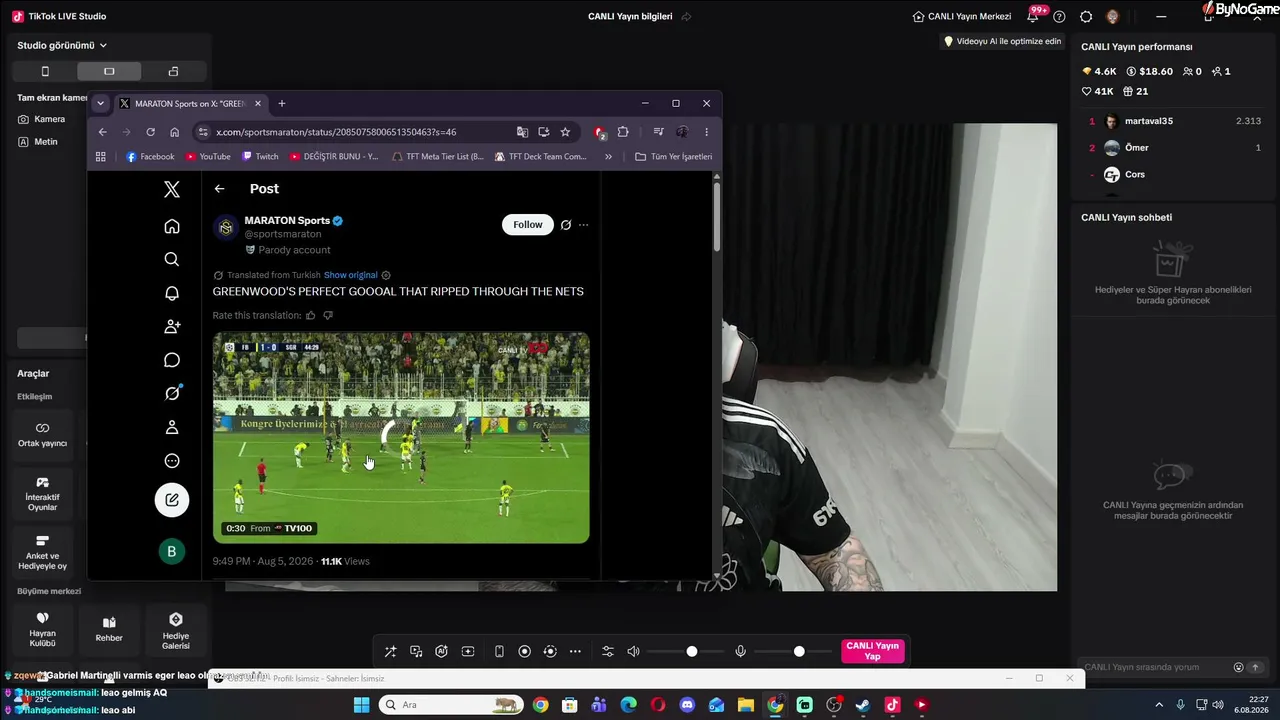
Task: Open the browser home page button
Action: point(174,132)
